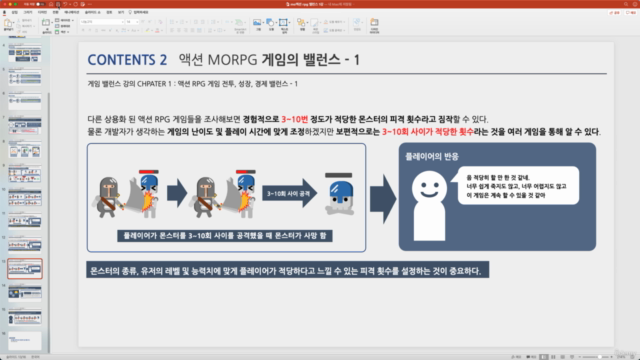Click the Undo arrow icon
Viewport: 640px width, 360px height.
click(64, 4)
